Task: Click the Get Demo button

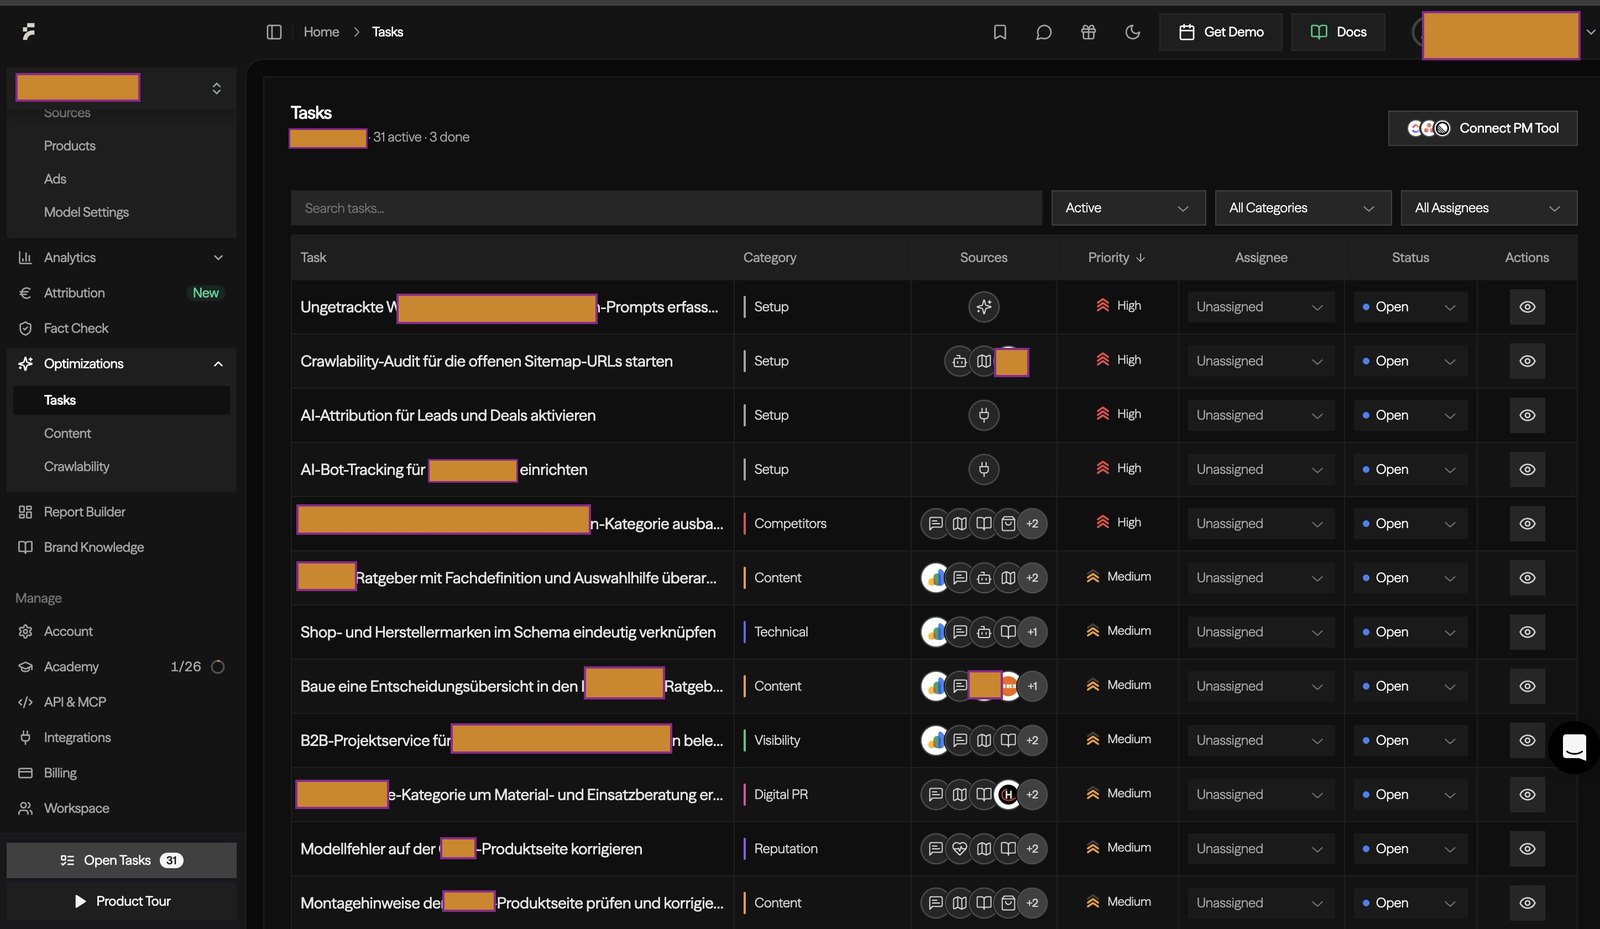Action: (x=1221, y=32)
